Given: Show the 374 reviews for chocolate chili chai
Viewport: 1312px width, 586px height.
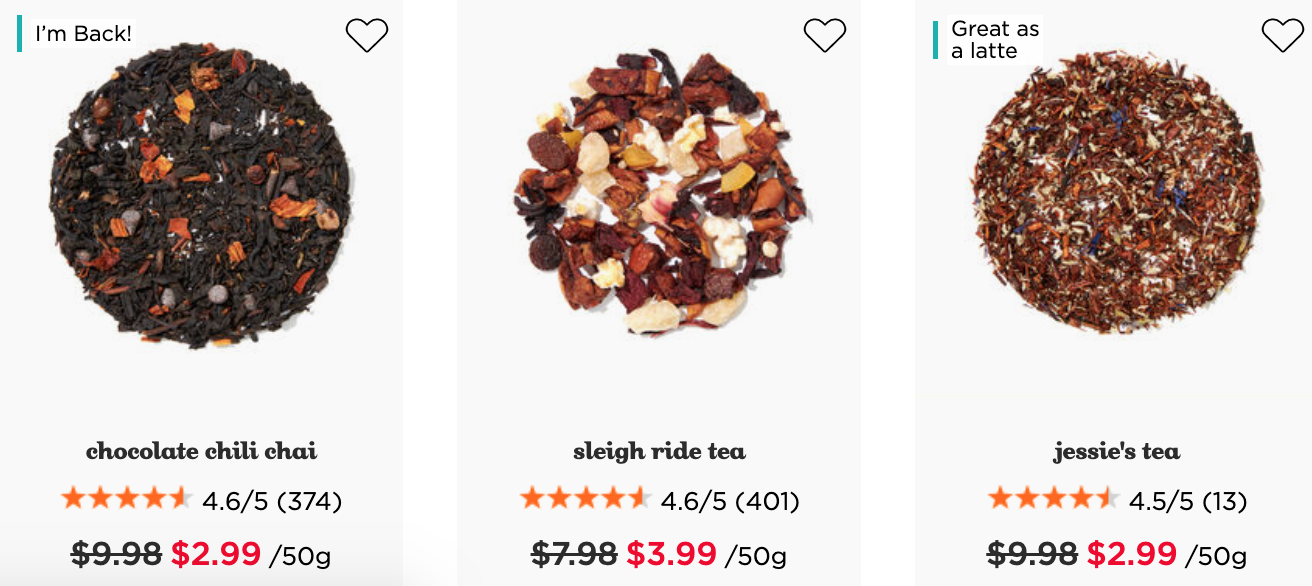Looking at the screenshot, I should coord(309,500).
